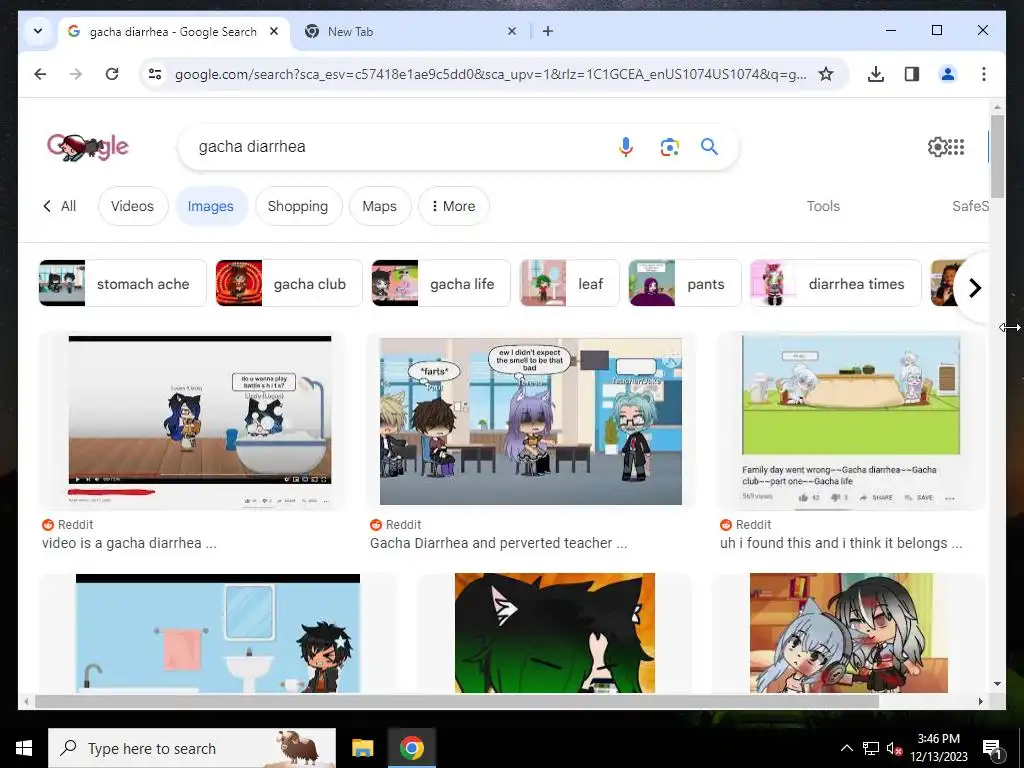Open network status tray icon
The width and height of the screenshot is (1024, 768).
[871, 748]
